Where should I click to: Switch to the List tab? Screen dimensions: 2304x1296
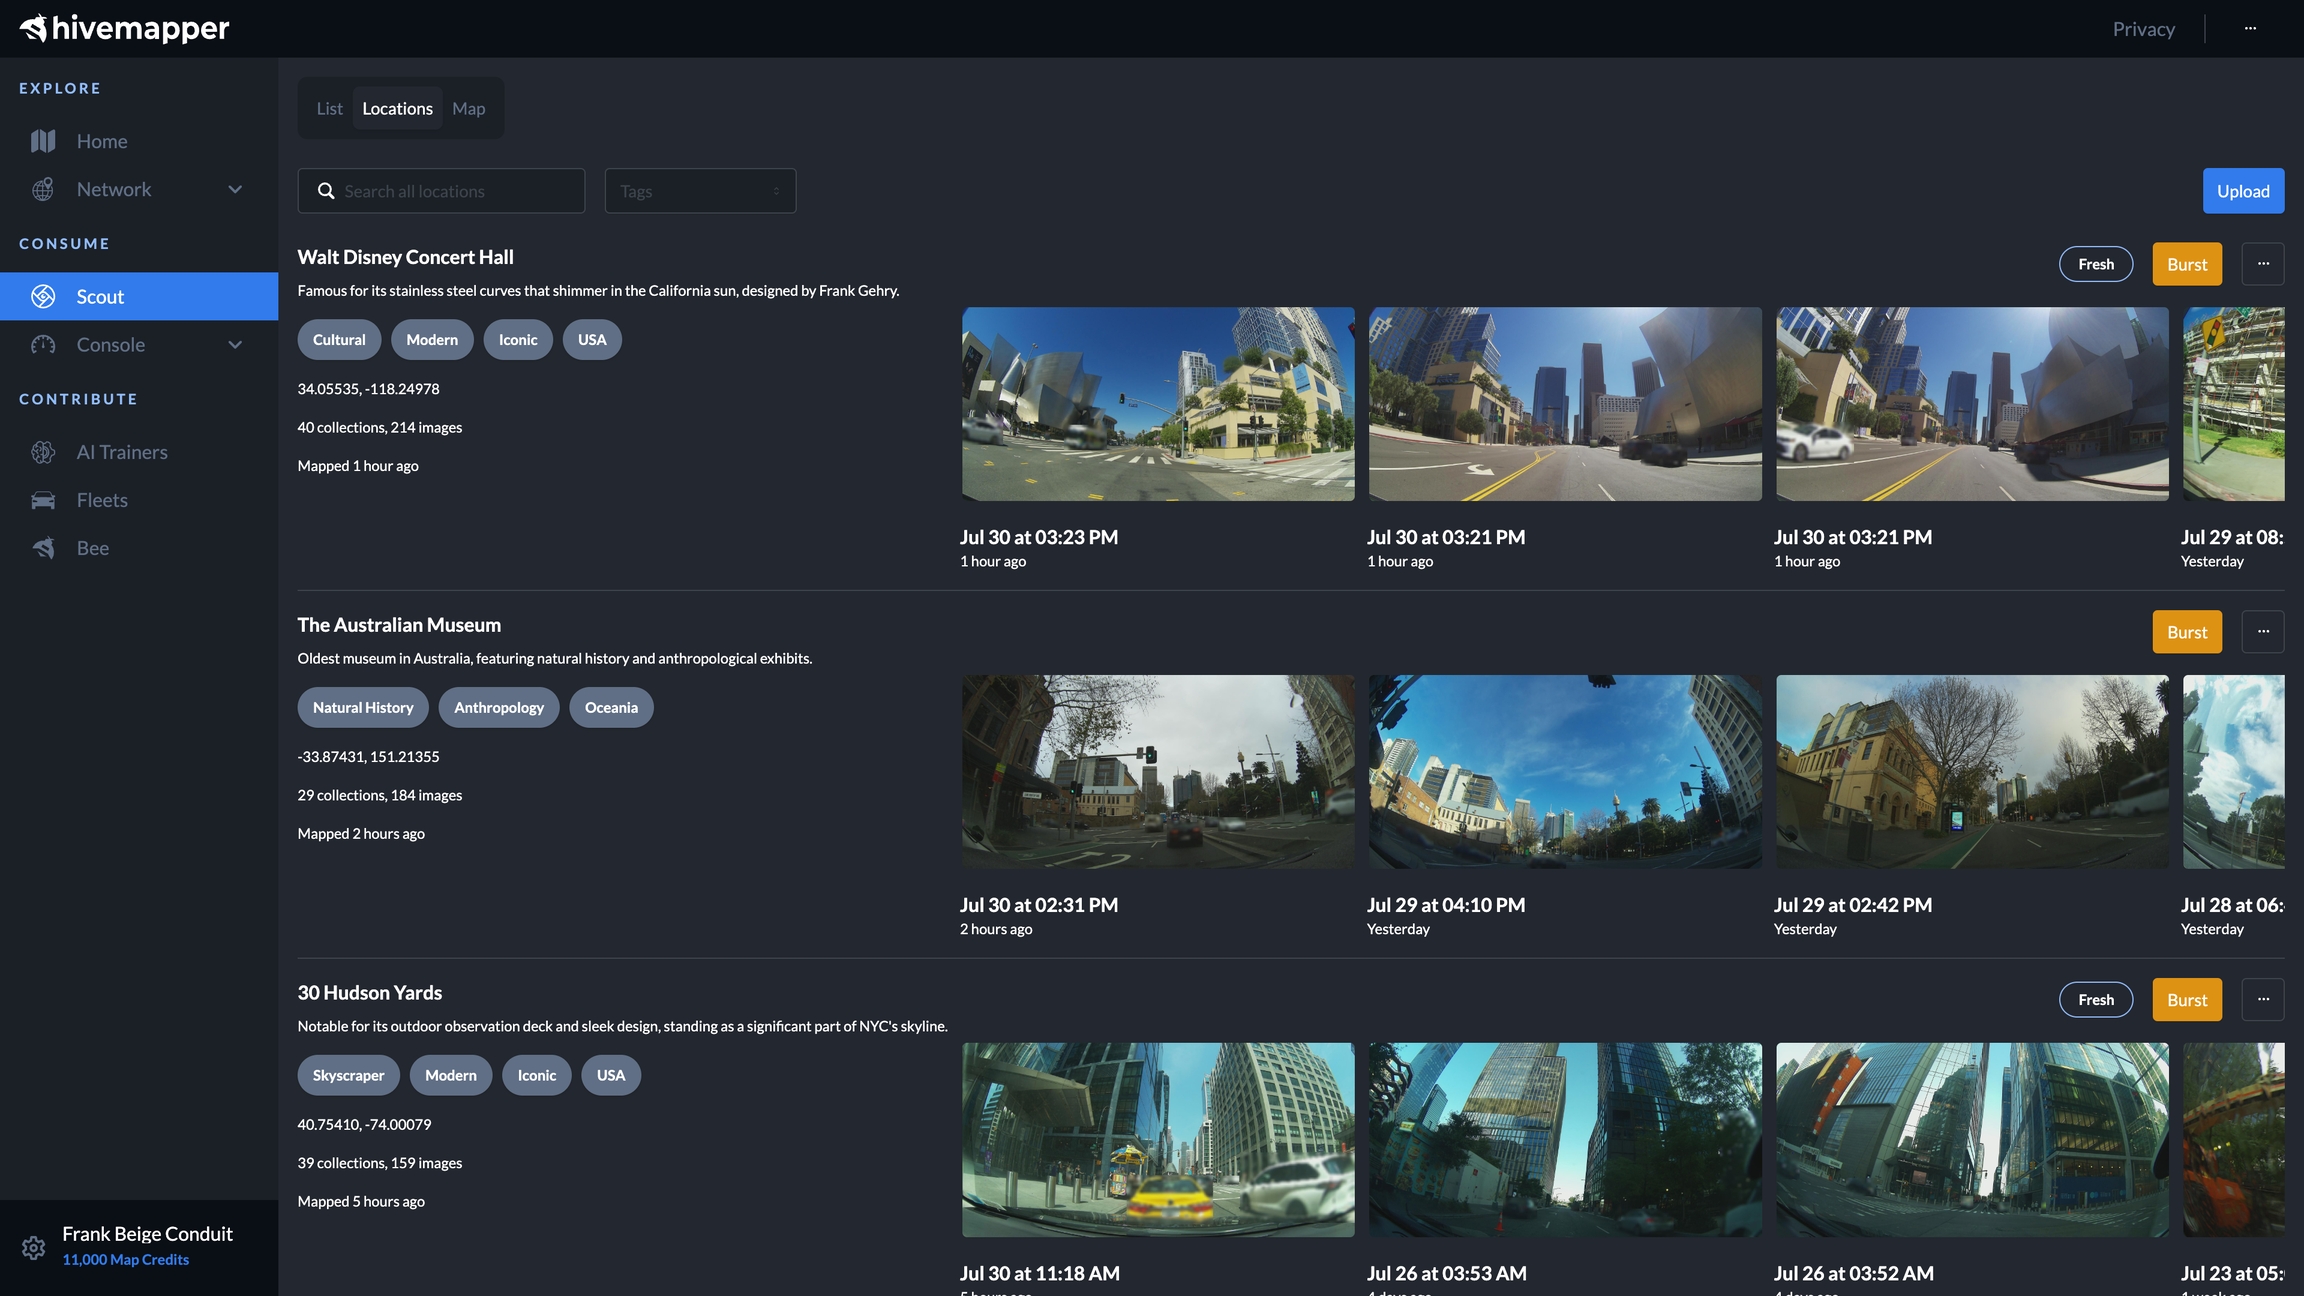pyautogui.click(x=329, y=108)
